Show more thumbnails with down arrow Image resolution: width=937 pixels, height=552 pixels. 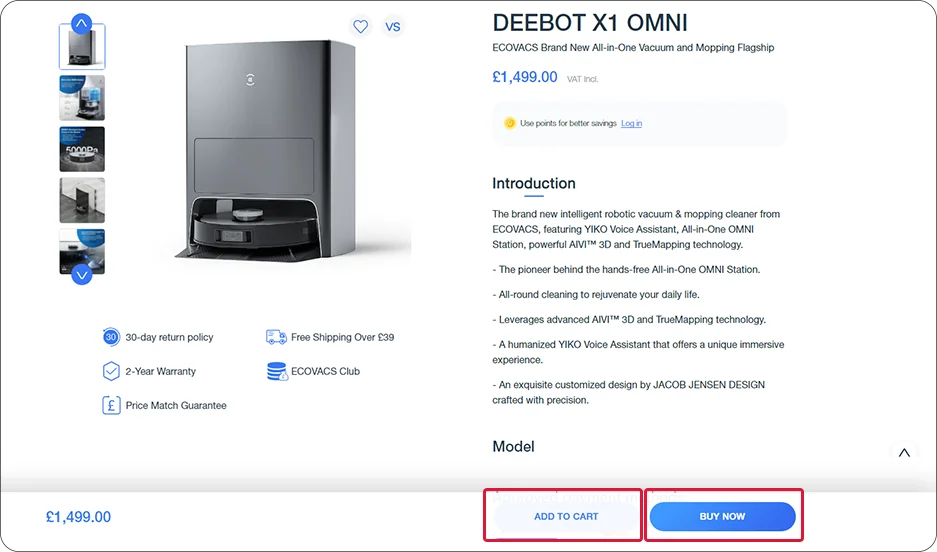pyautogui.click(x=82, y=275)
